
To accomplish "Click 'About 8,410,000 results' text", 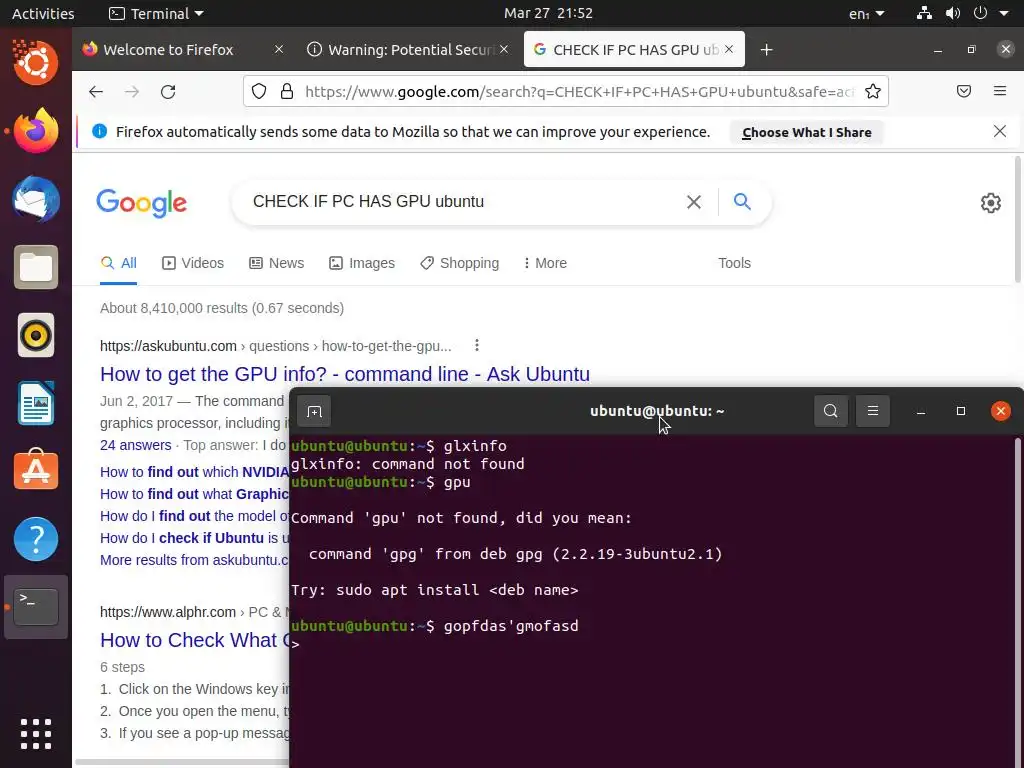I will point(221,308).
